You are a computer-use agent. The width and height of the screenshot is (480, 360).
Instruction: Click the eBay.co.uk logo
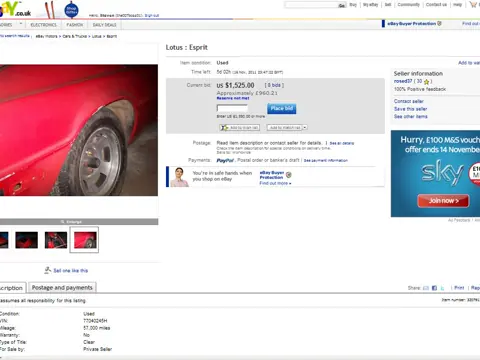15,9
